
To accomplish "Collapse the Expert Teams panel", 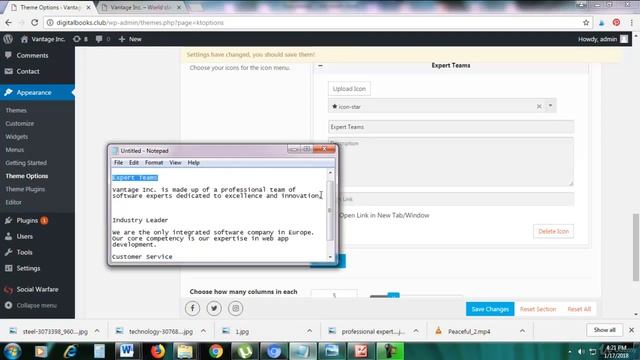I will tap(320, 65).
